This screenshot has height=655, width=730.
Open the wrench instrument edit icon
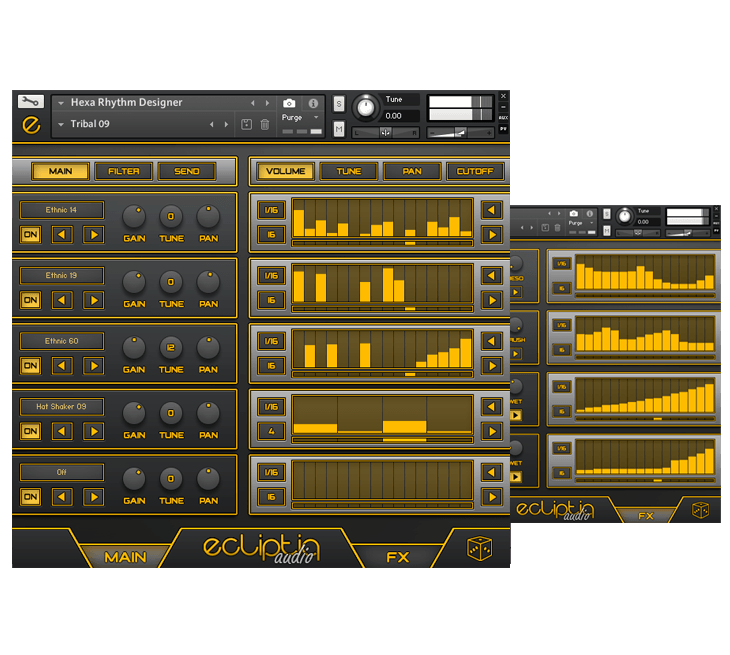[30, 102]
